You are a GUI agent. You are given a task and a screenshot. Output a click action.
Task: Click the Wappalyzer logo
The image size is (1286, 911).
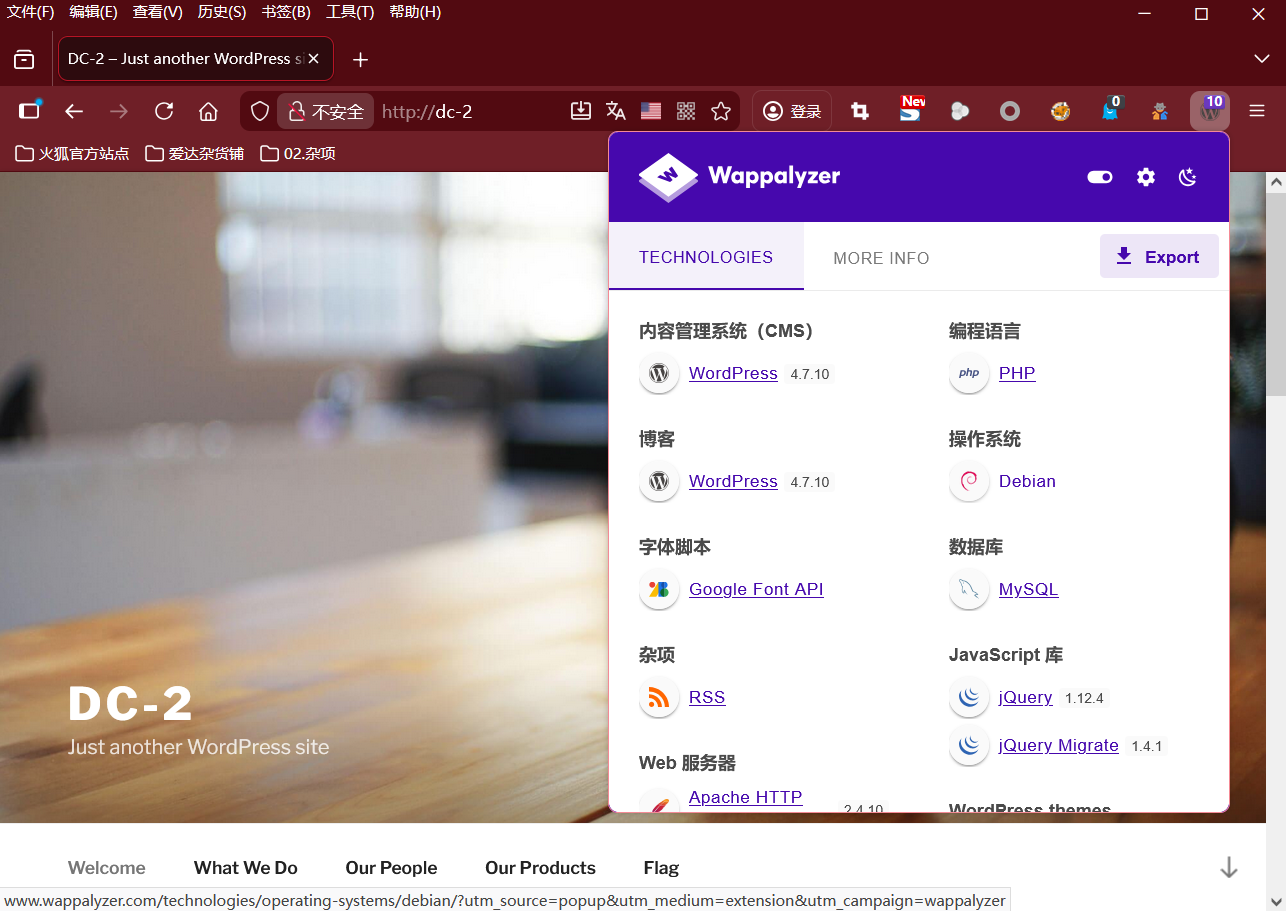tap(739, 177)
